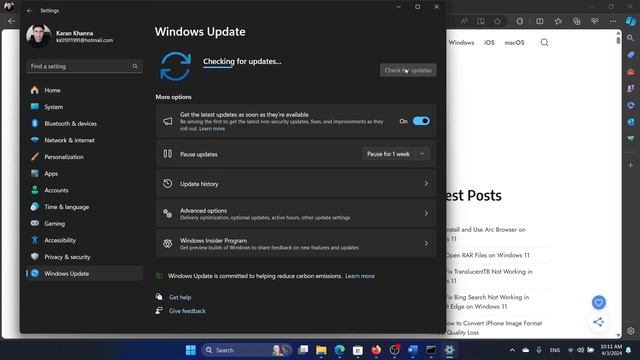Open Settings gear icon in taskbar
Viewport: 640px width, 360px height.
[449, 350]
